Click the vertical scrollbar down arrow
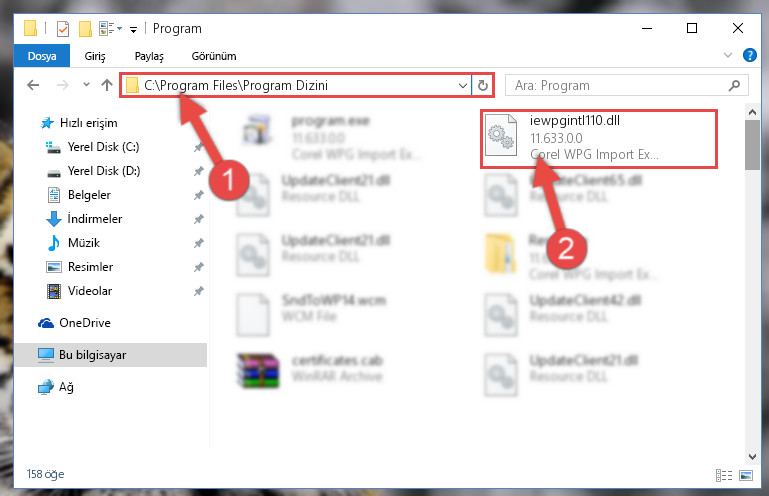Image resolution: width=769 pixels, height=496 pixels. 752,456
